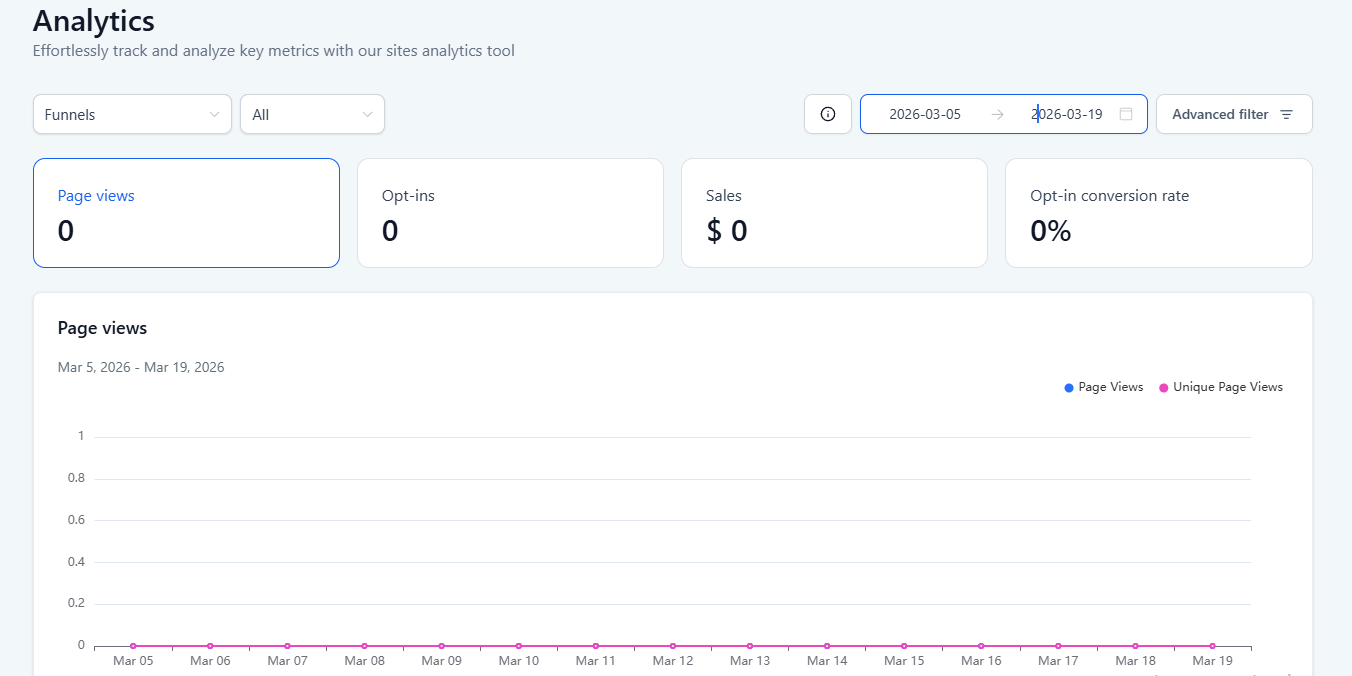This screenshot has height=676, width=1352.
Task: Click the arrow between the two dates
Action: pos(997,114)
